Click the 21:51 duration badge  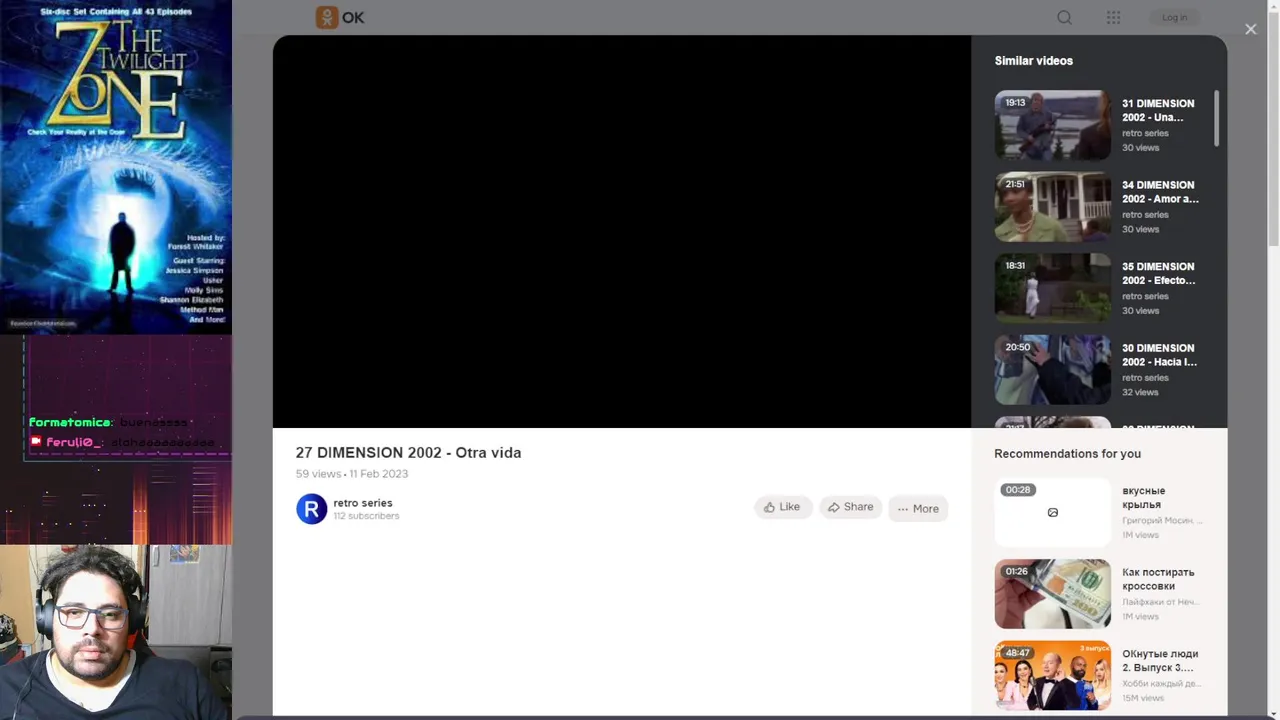click(x=1015, y=184)
